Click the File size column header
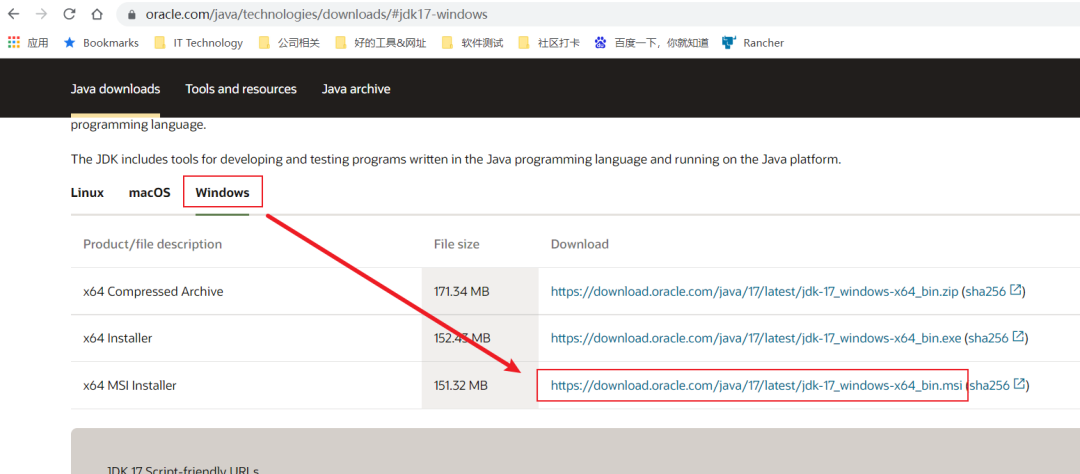 click(x=457, y=244)
